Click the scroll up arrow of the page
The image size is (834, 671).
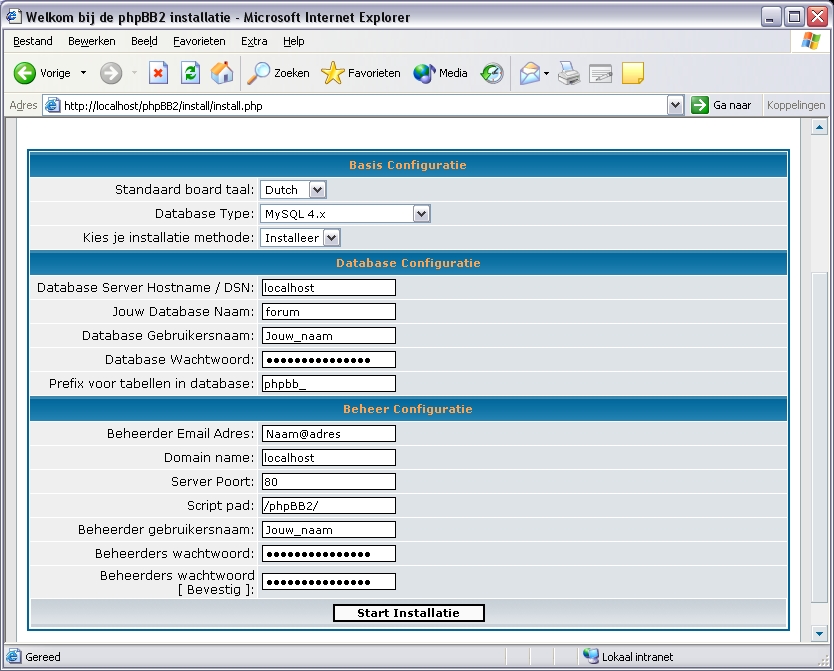pos(819,127)
